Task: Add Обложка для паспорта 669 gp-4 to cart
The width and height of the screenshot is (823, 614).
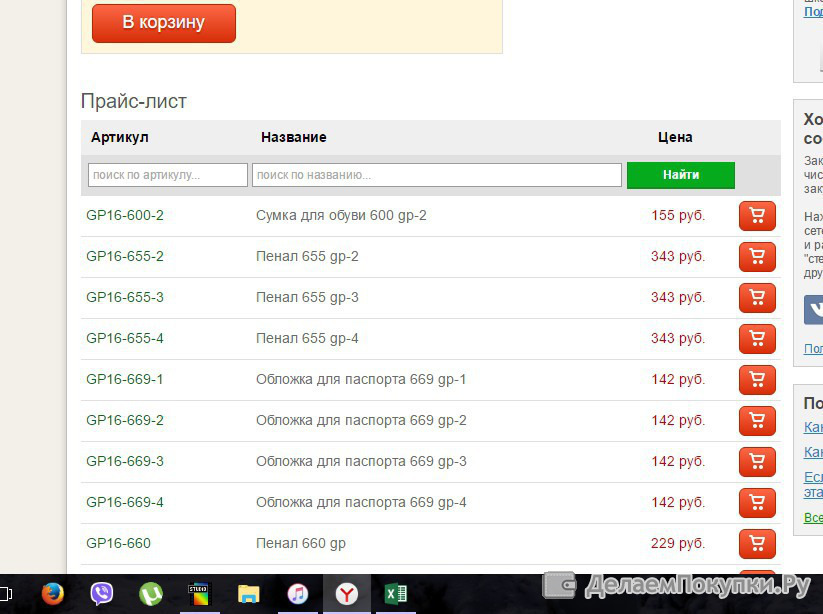Action: [x=757, y=503]
